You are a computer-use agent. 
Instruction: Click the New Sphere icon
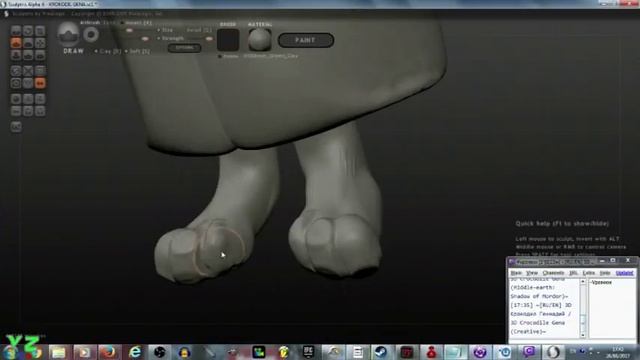pos(16,99)
